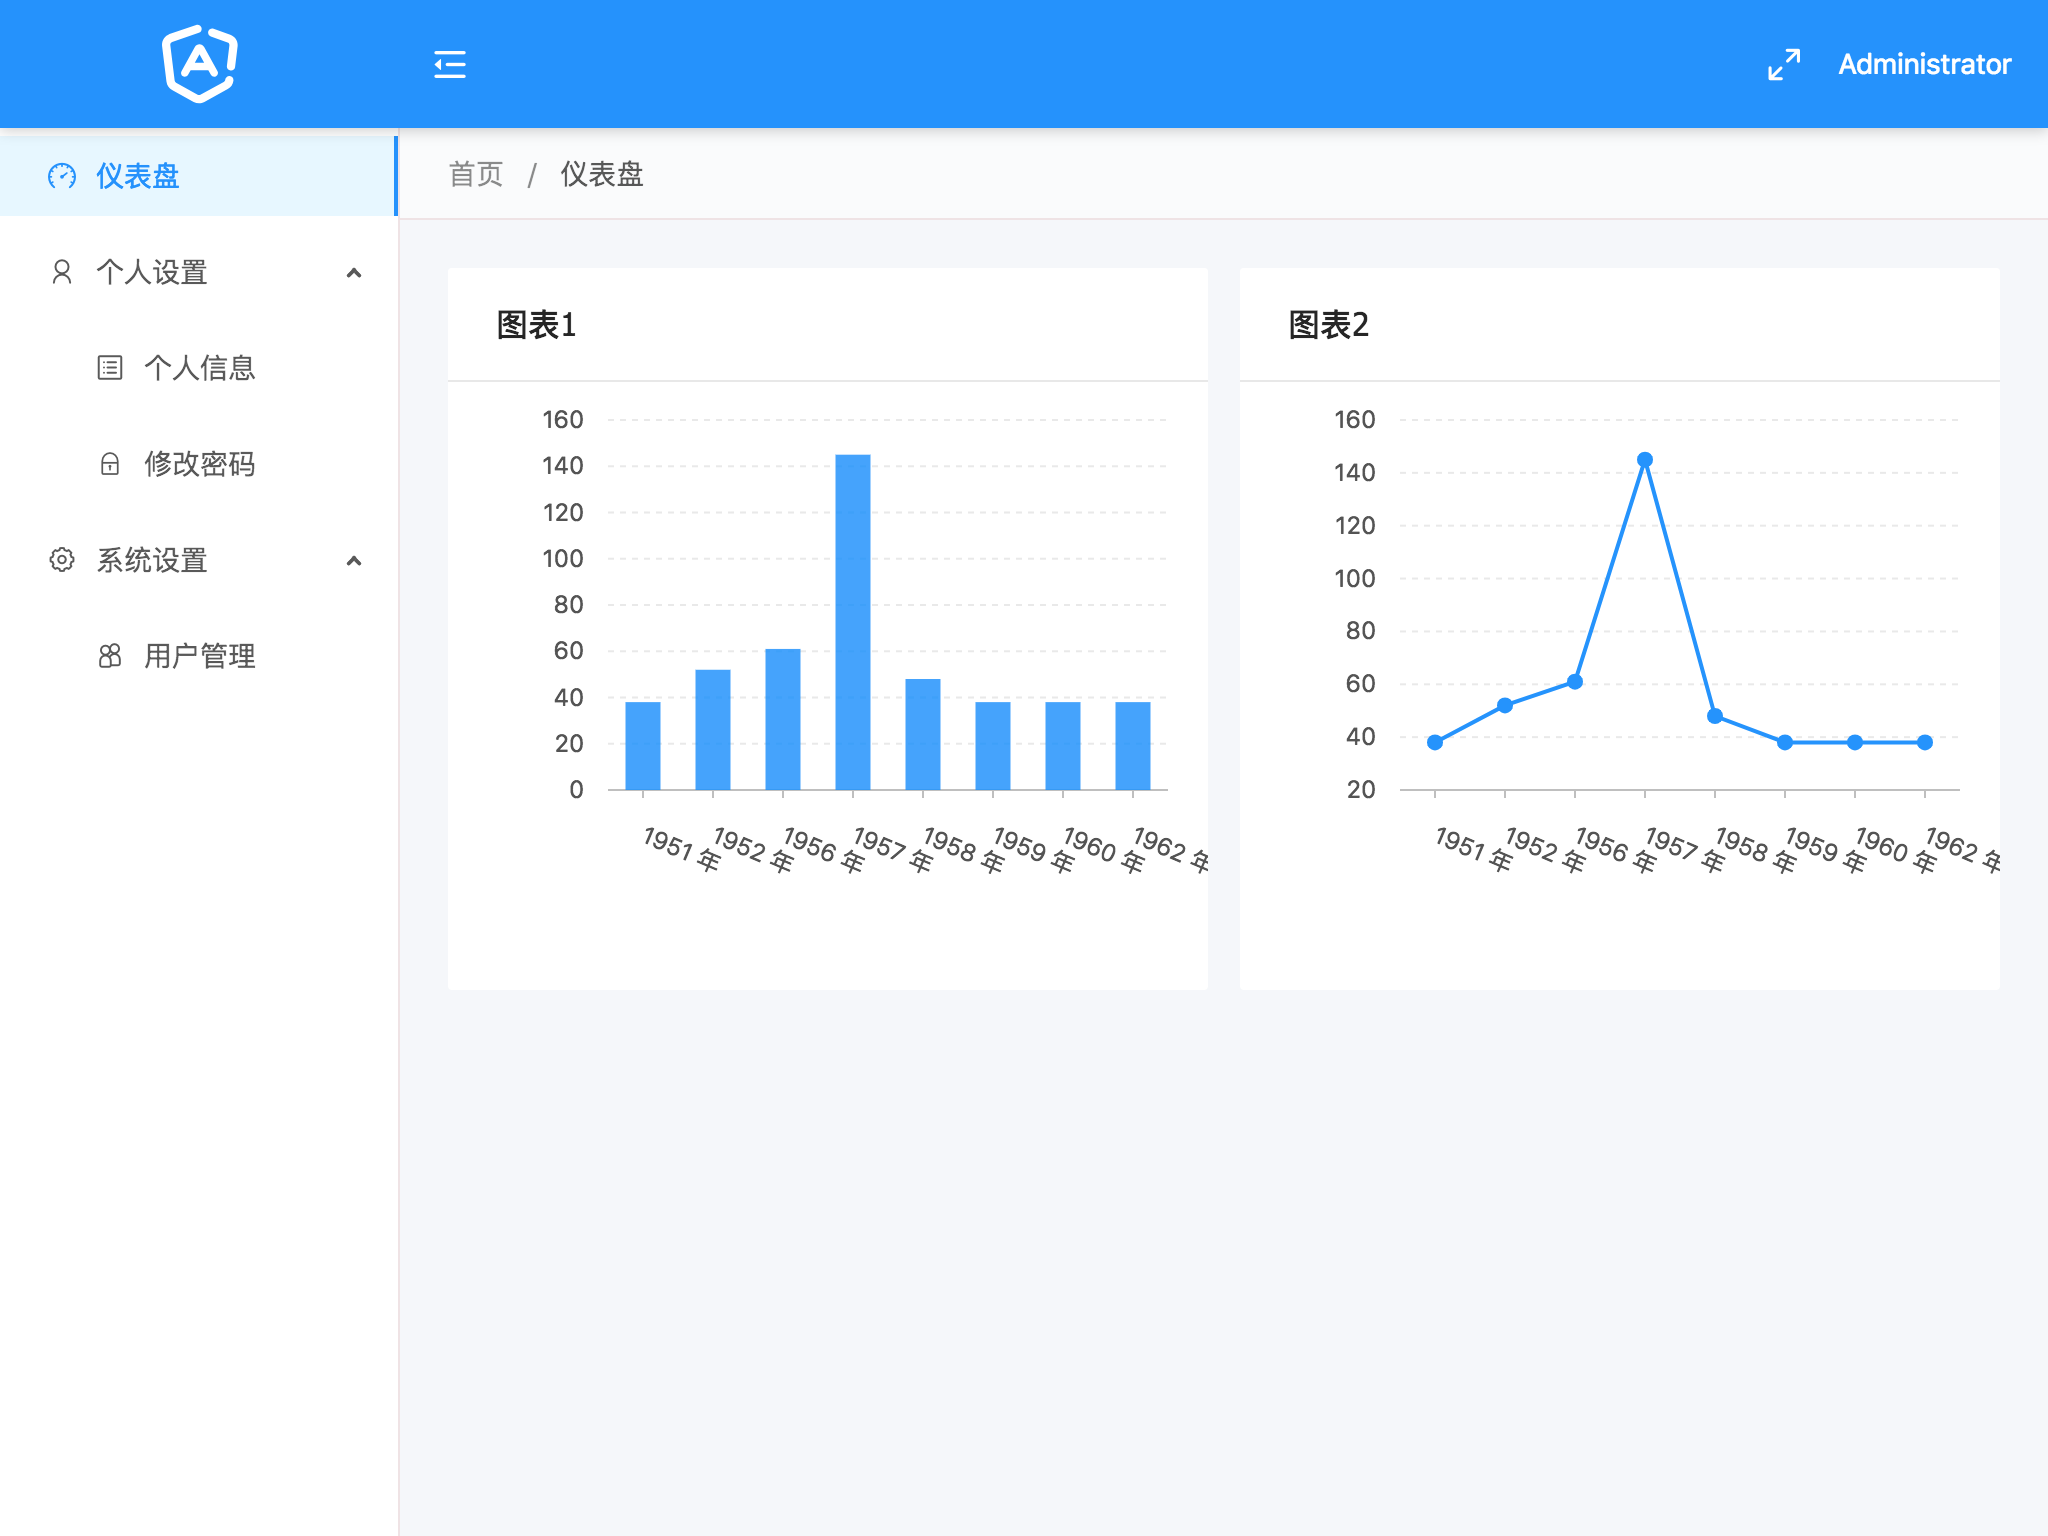The width and height of the screenshot is (2048, 1536).
Task: Collapse the 系统设置 submenu arrow
Action: (353, 561)
